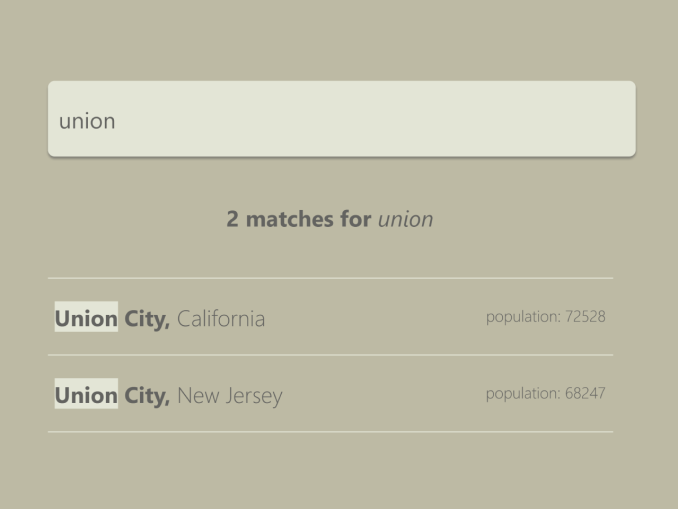
Task: Click the word "City," in California result
Action: [x=147, y=319]
